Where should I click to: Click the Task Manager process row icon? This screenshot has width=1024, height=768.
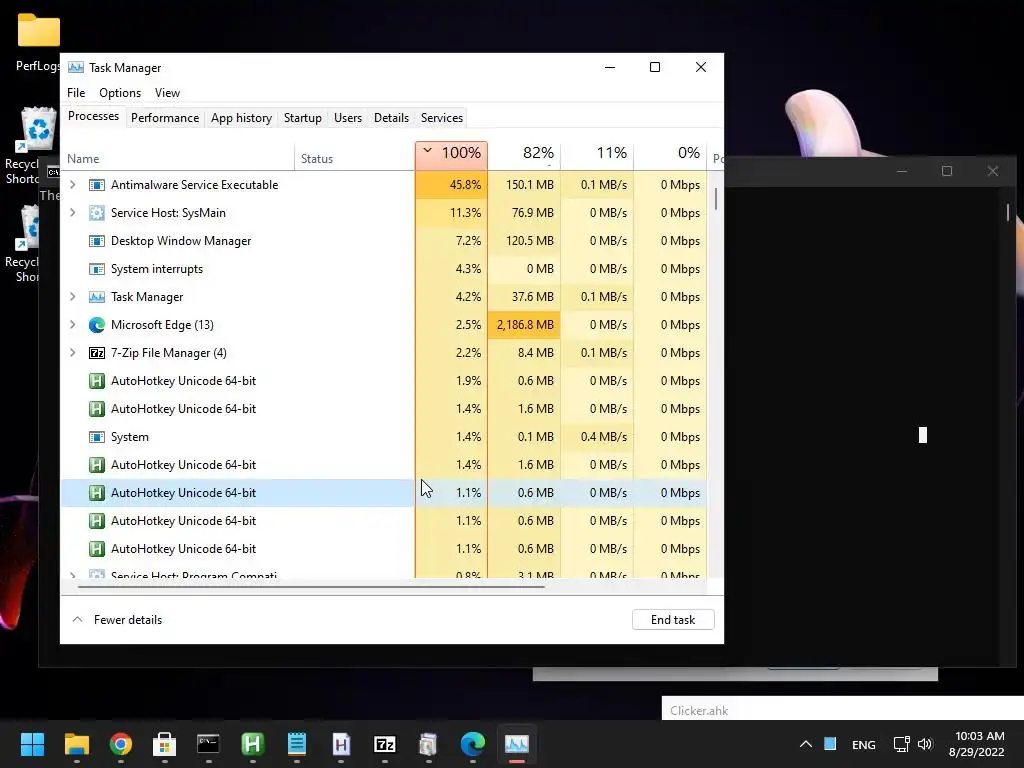[97, 297]
